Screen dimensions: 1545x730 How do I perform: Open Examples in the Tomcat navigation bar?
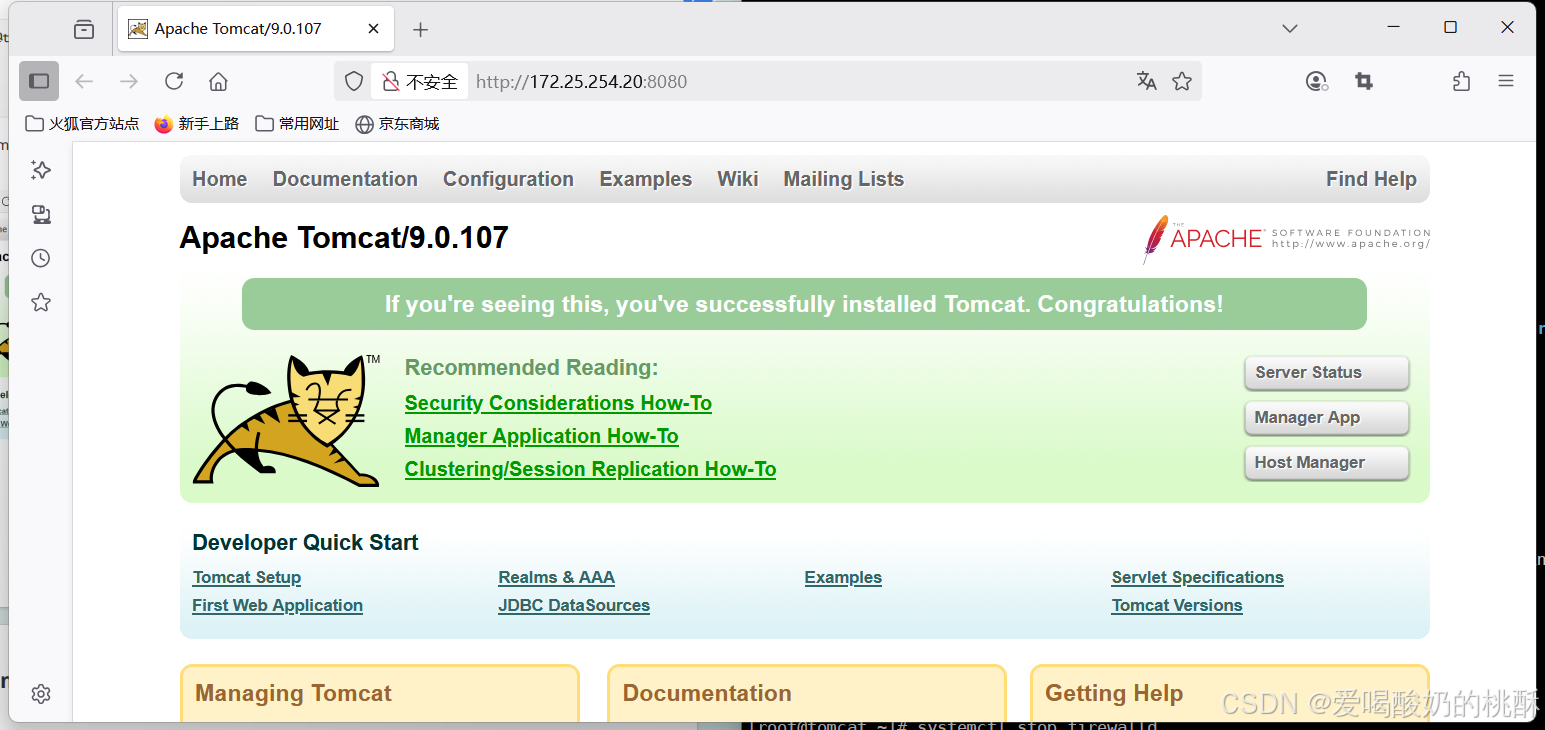pyautogui.click(x=645, y=179)
